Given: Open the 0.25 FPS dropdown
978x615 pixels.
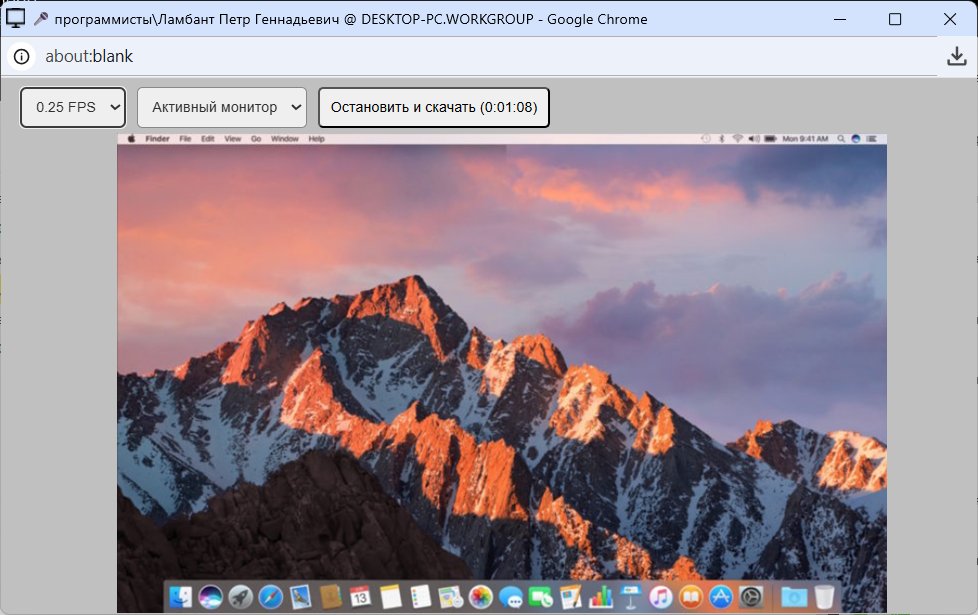Looking at the screenshot, I should [x=73, y=107].
